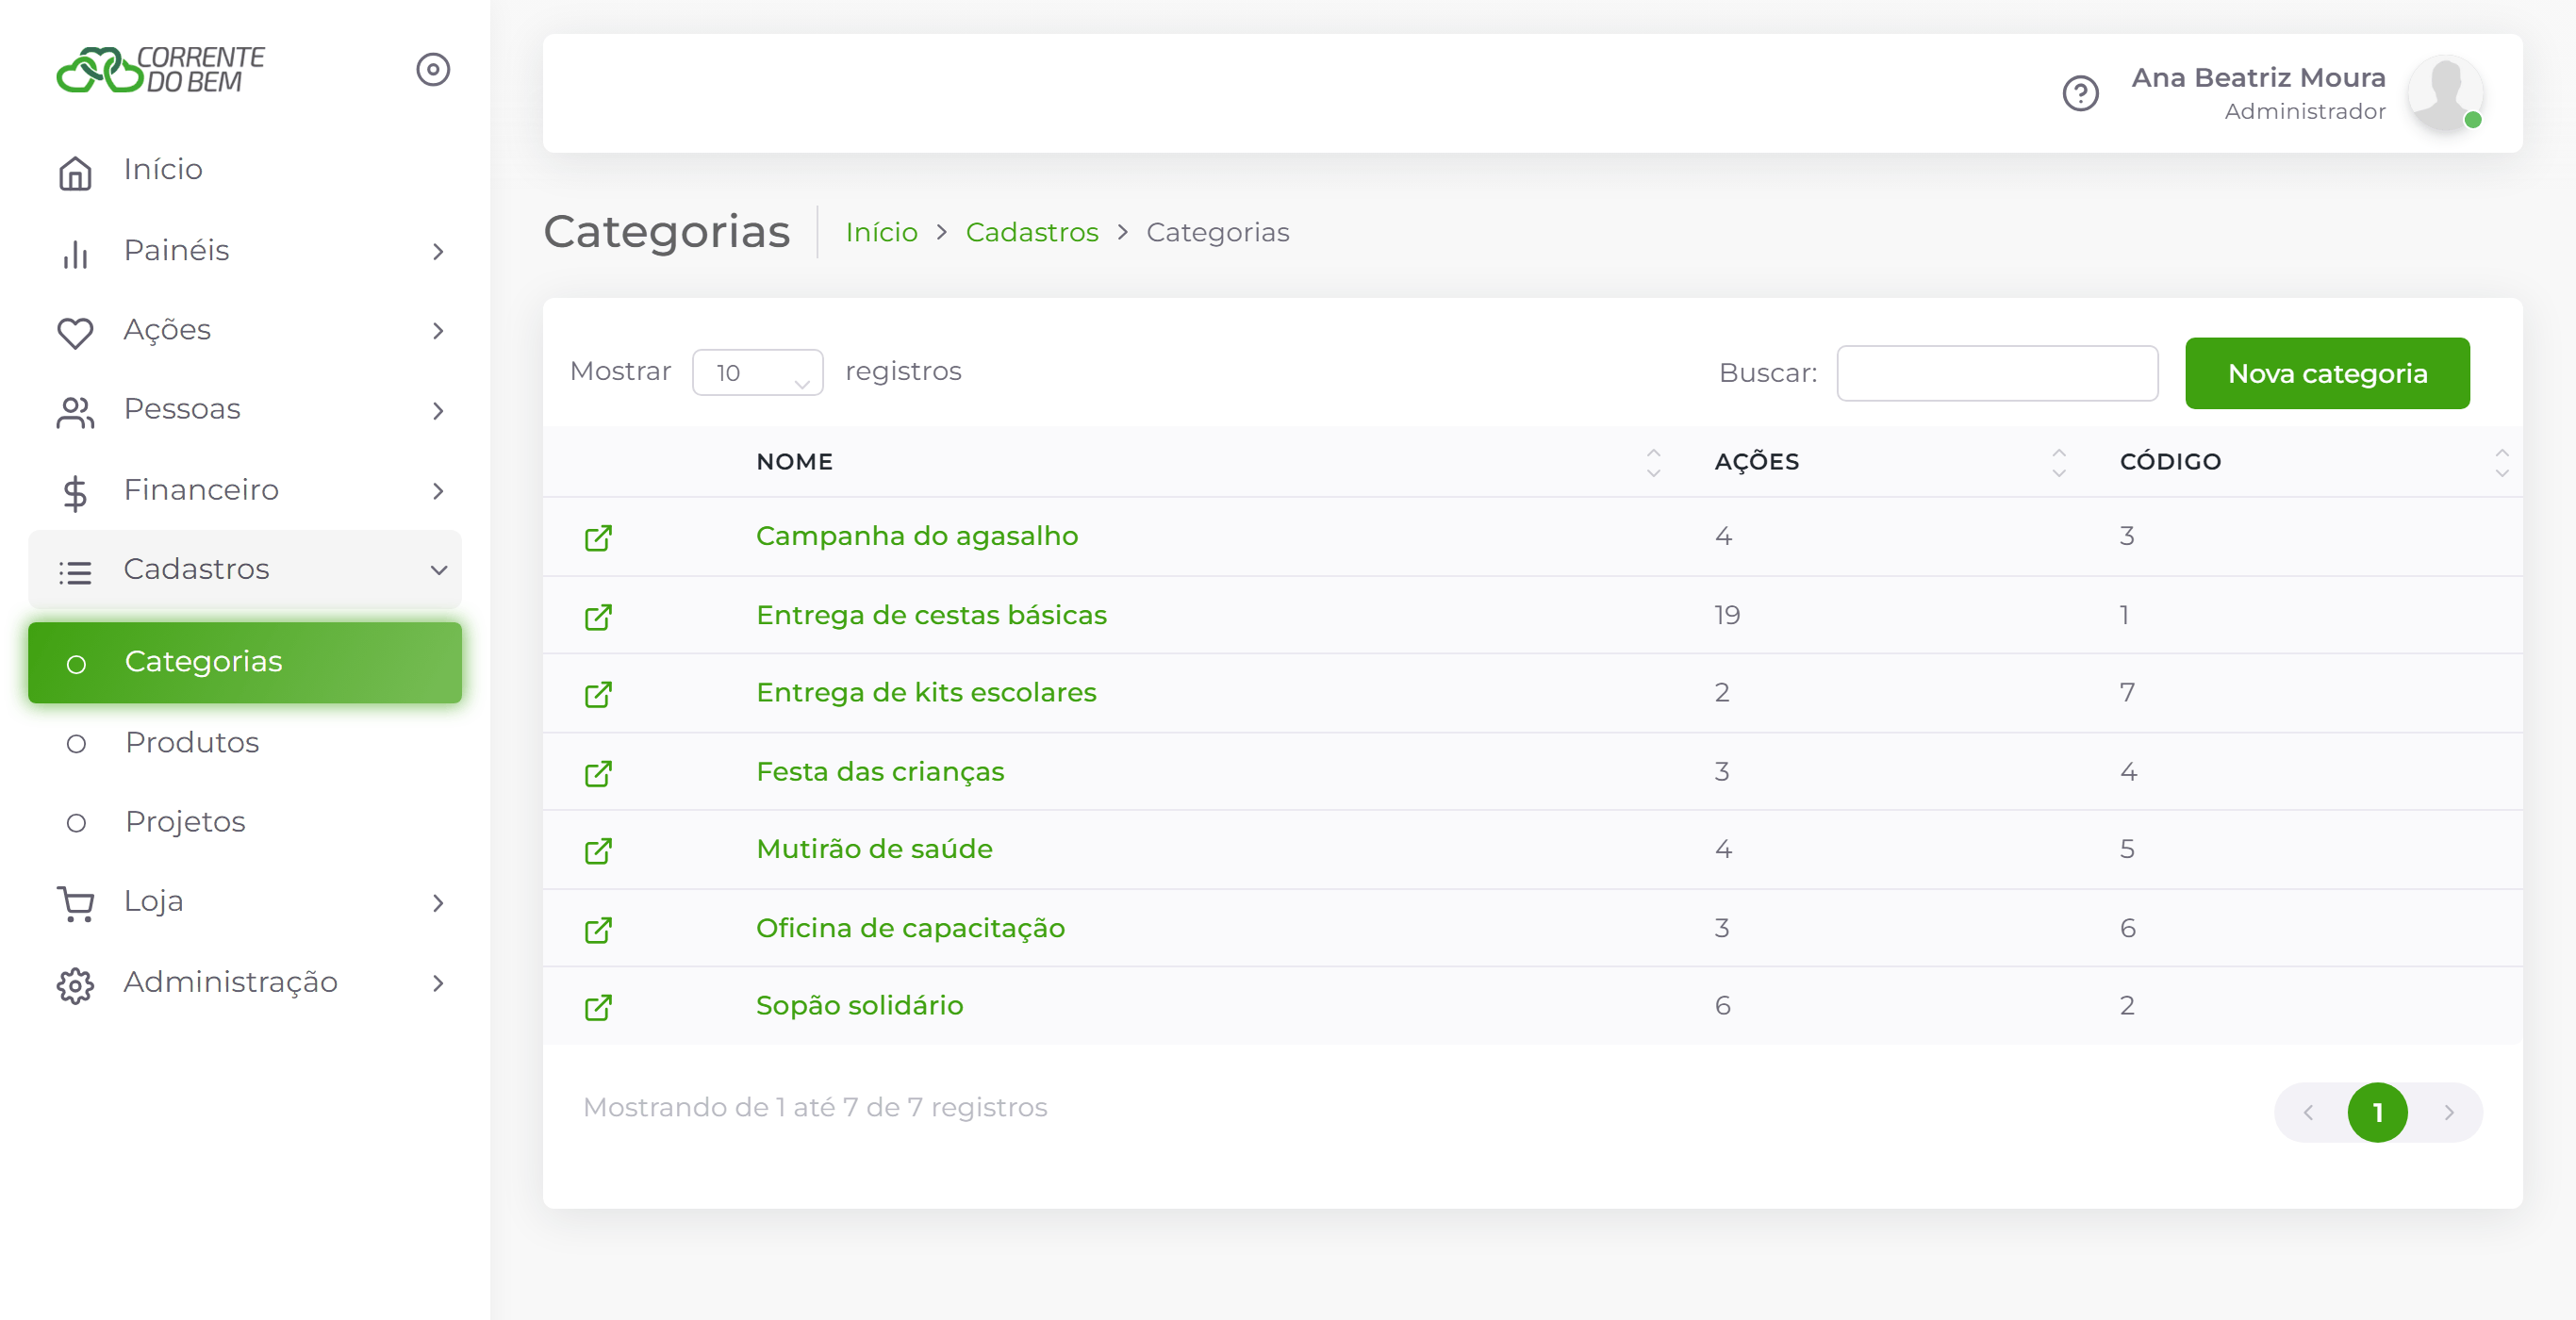Expand the Administração menu chevron
This screenshot has width=2576, height=1320.
(438, 982)
